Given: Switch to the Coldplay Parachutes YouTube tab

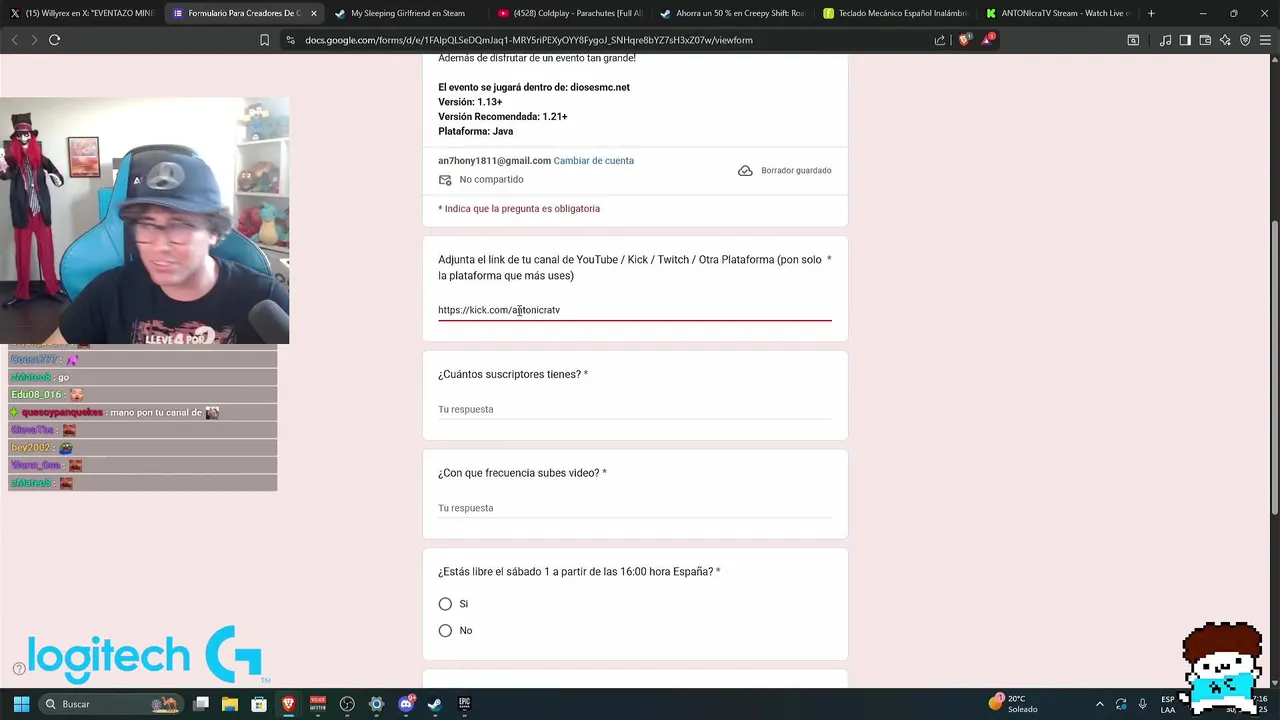Looking at the screenshot, I should click(570, 13).
